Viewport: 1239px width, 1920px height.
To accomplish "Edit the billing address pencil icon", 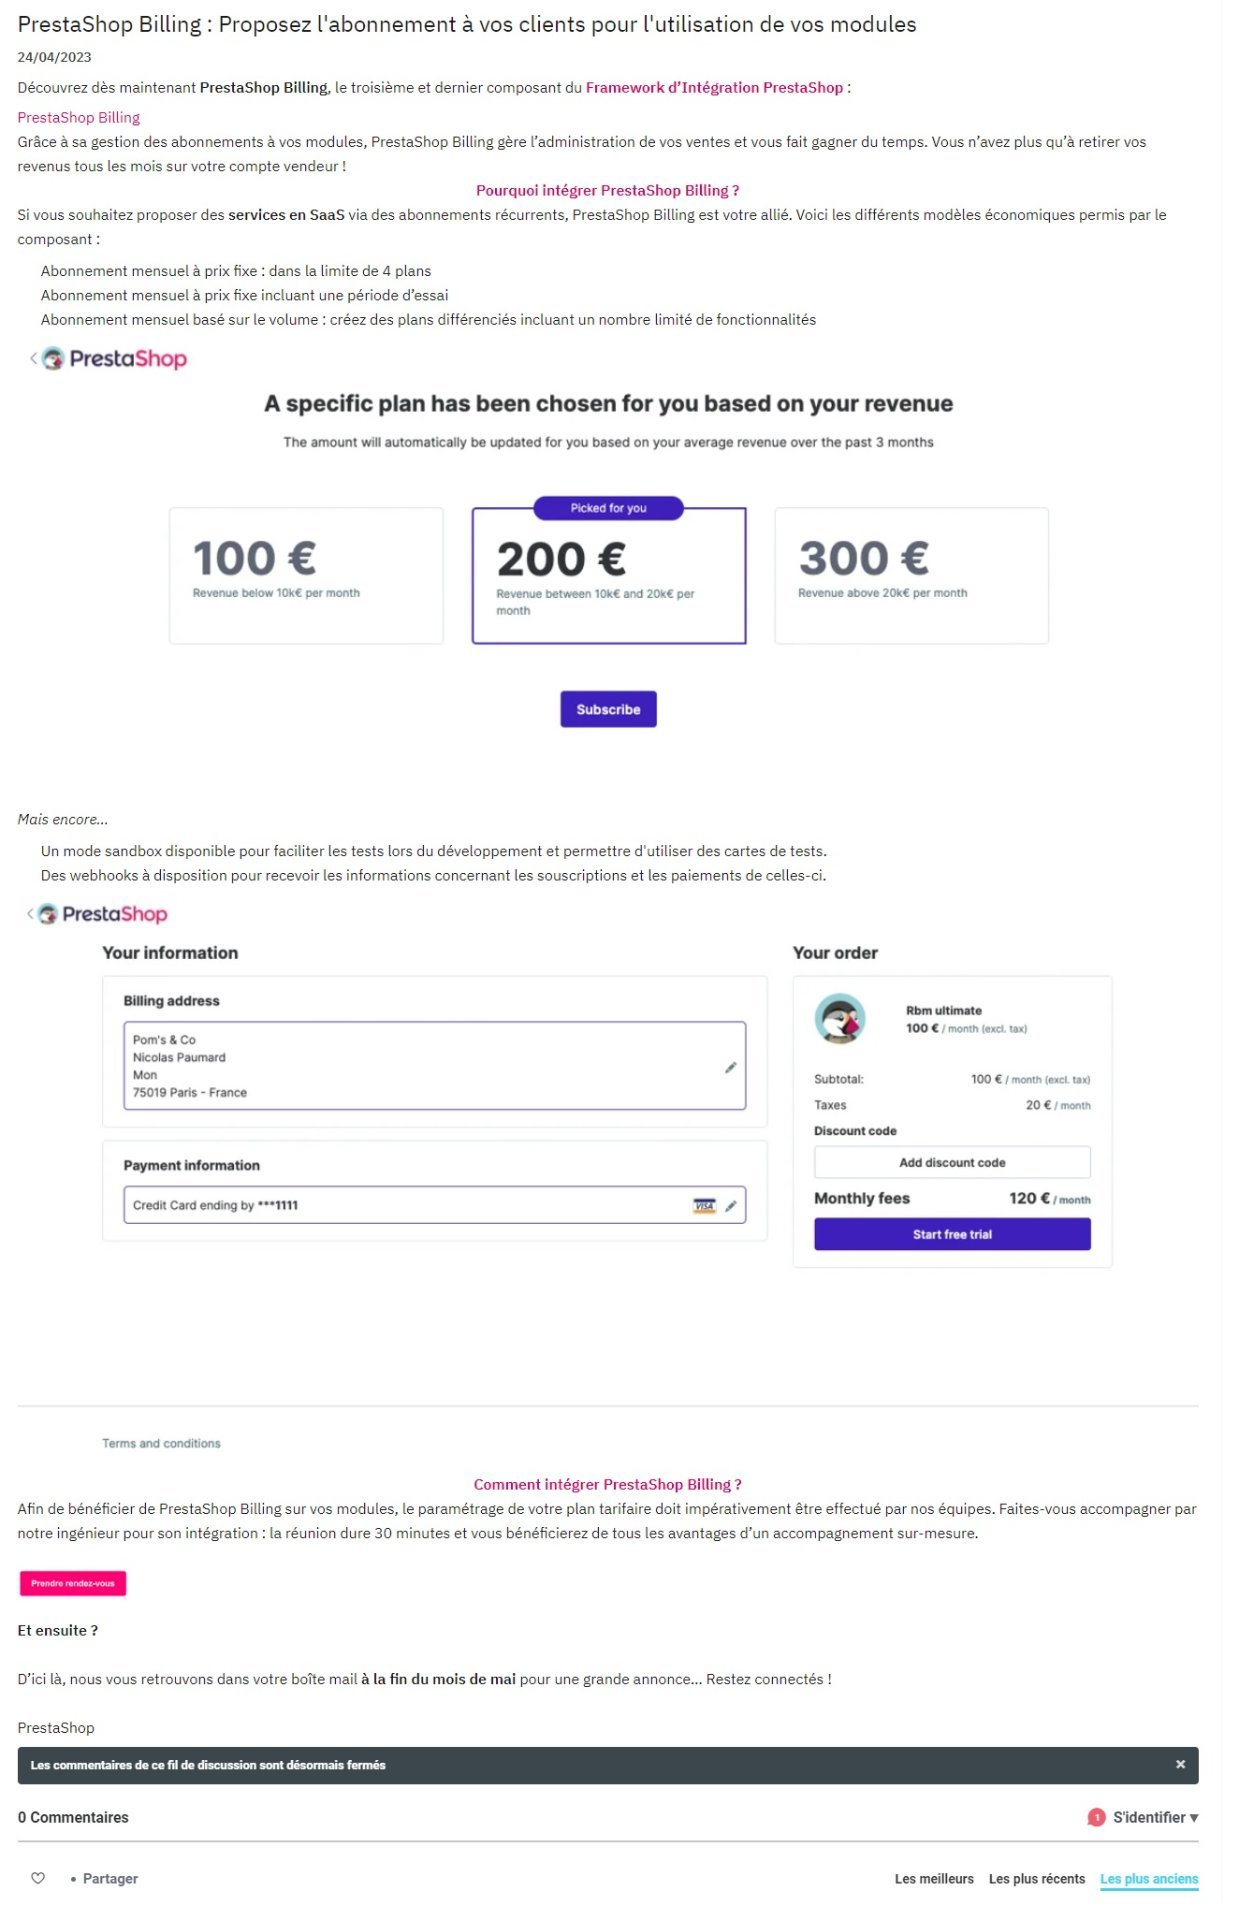I will click(730, 1067).
